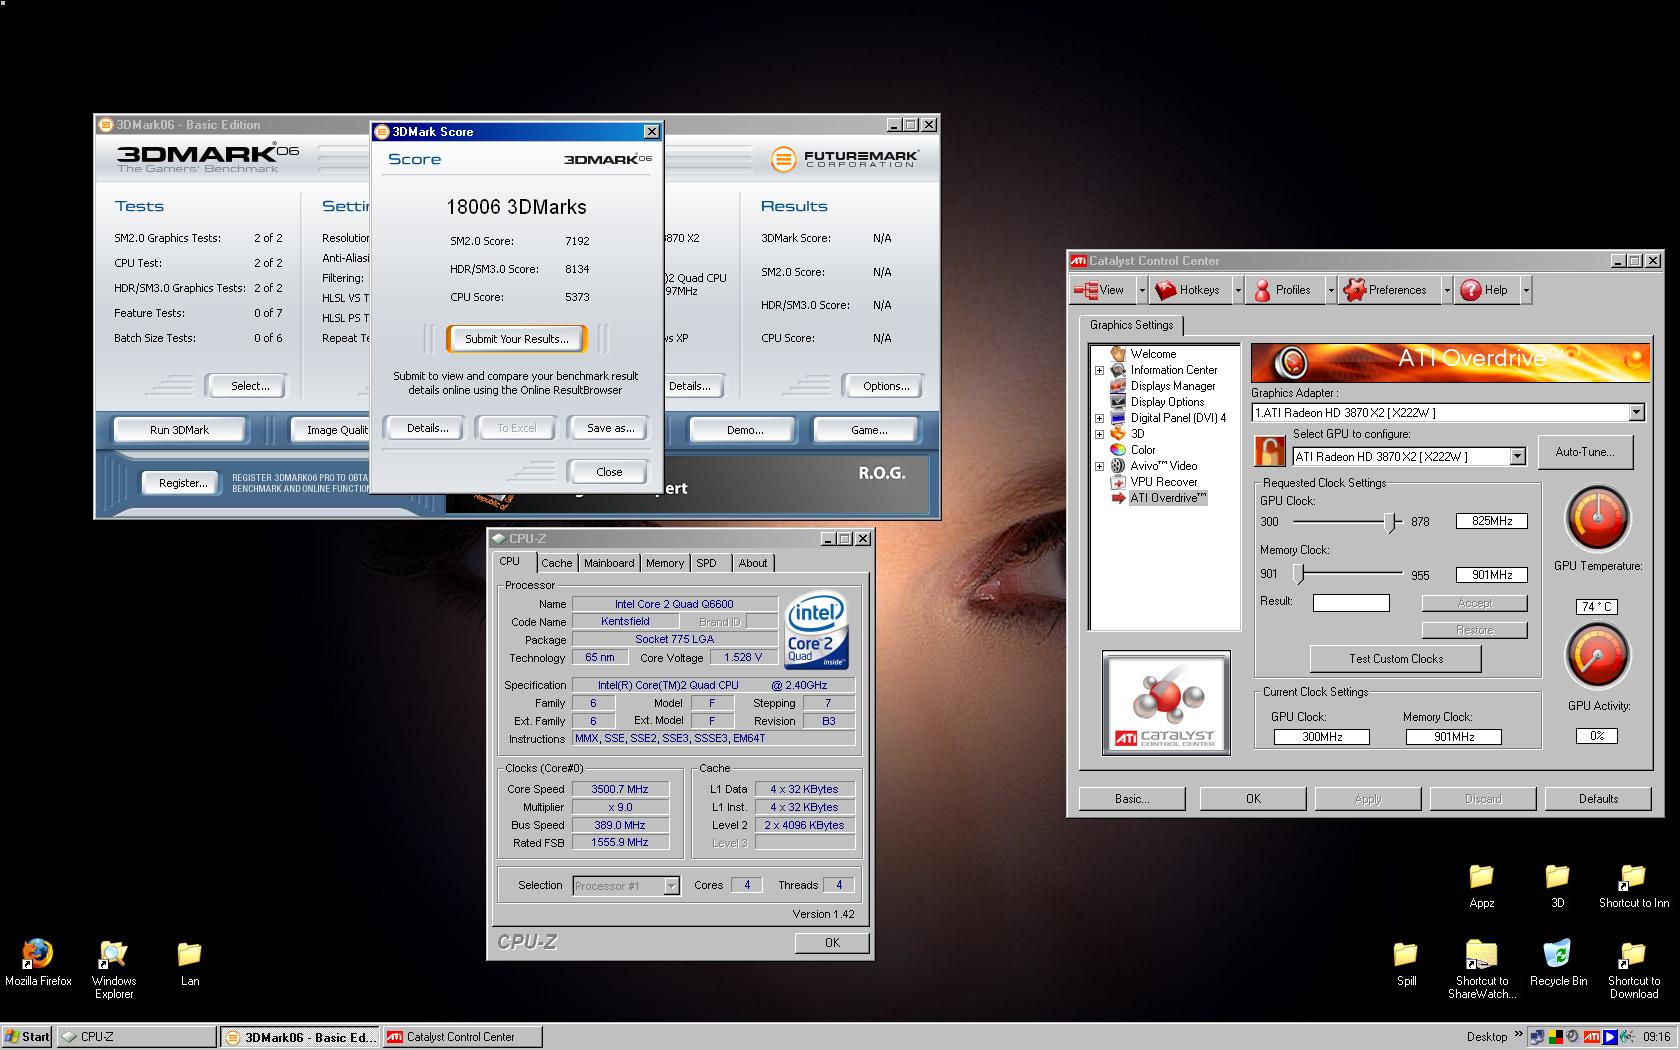Open the 3D desktop folder
Screen dimensions: 1680x1050
(1557, 884)
